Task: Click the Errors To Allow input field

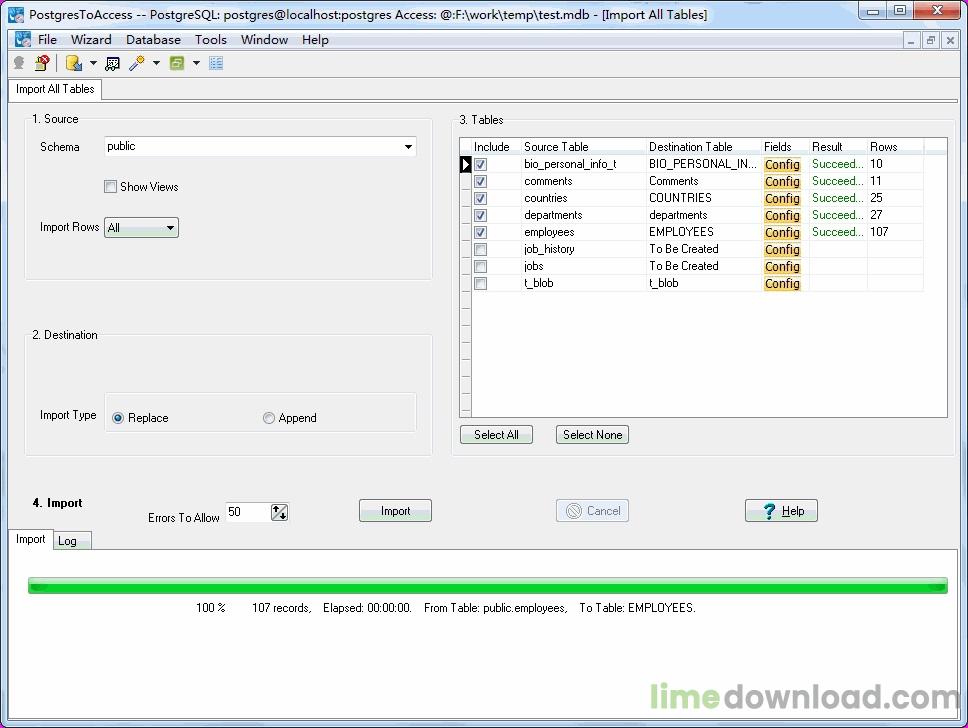Action: point(247,512)
